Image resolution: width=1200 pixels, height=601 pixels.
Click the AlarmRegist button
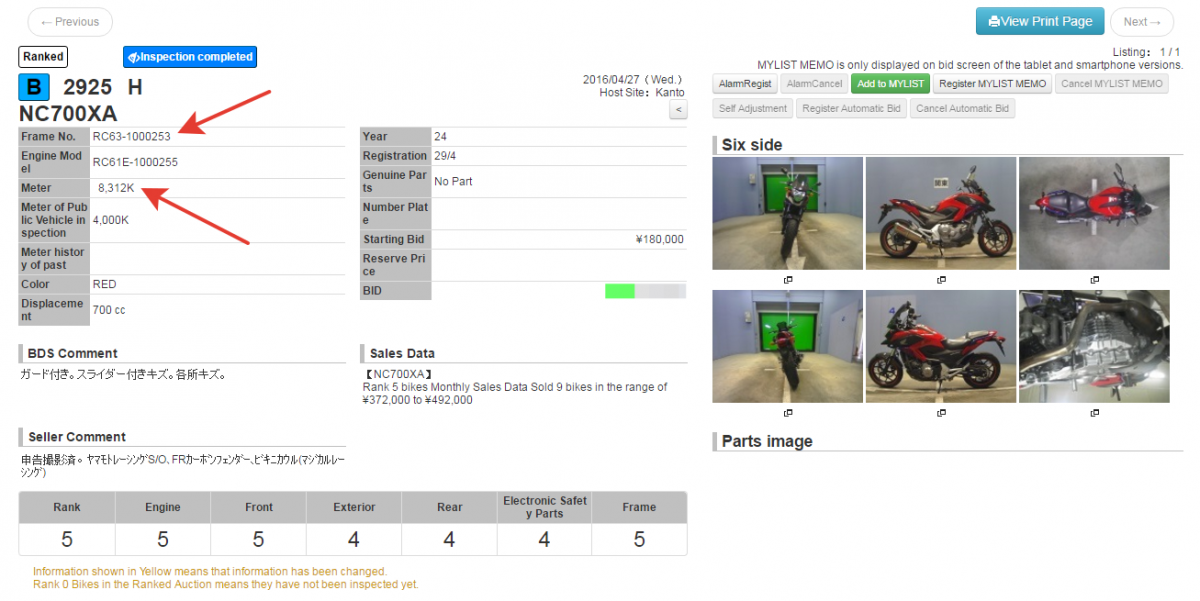coord(745,84)
